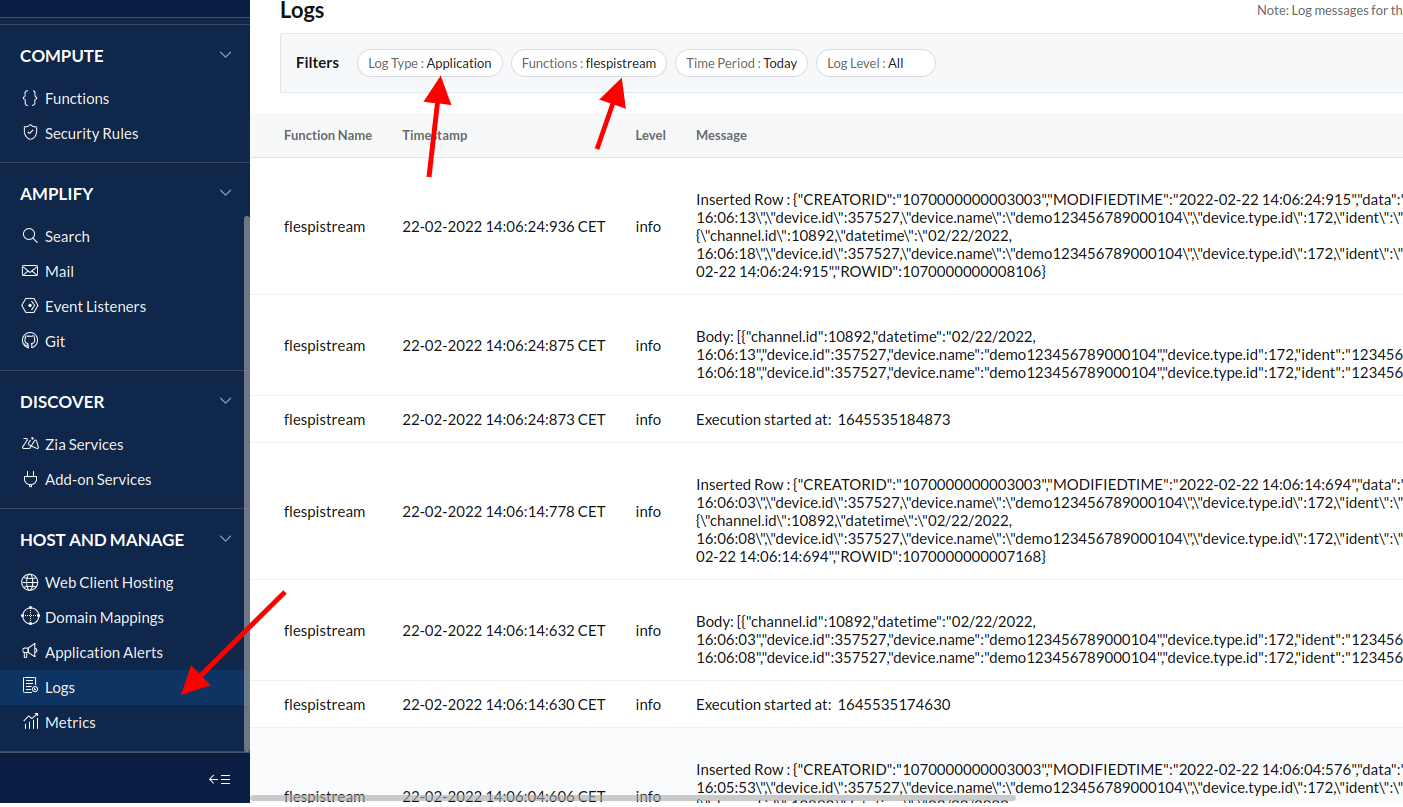This screenshot has width=1403, height=807.
Task: Open Mail in the sidebar
Action: [x=59, y=271]
